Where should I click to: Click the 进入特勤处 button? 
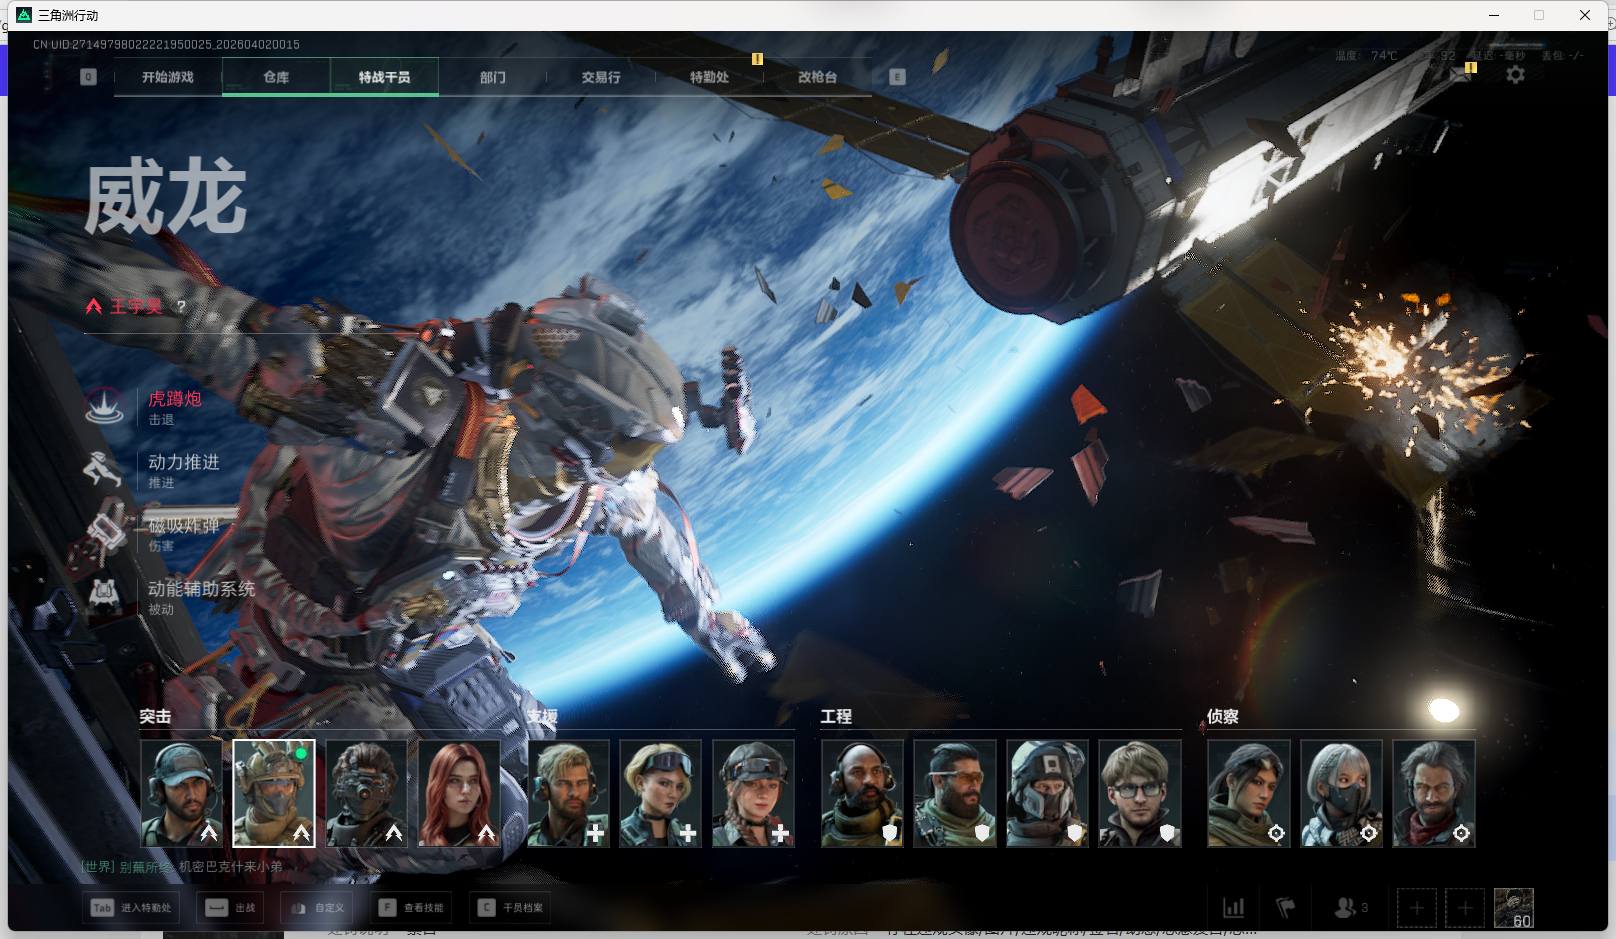tap(133, 908)
